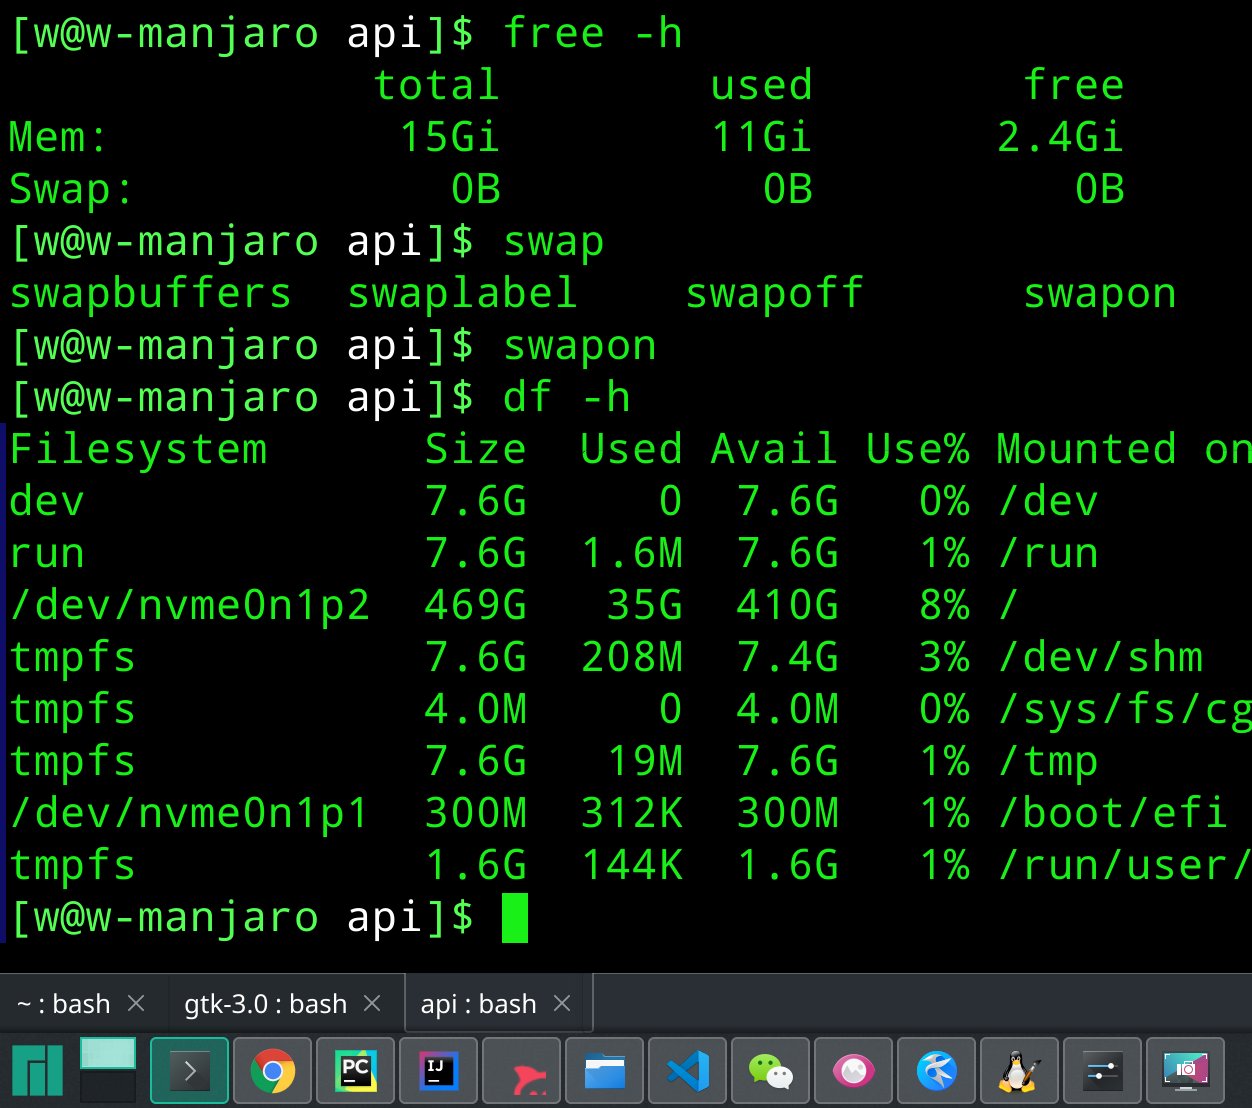Click the '/dev/shm' mount point text
Viewport: 1252px width, 1108px height.
(x=1100, y=657)
